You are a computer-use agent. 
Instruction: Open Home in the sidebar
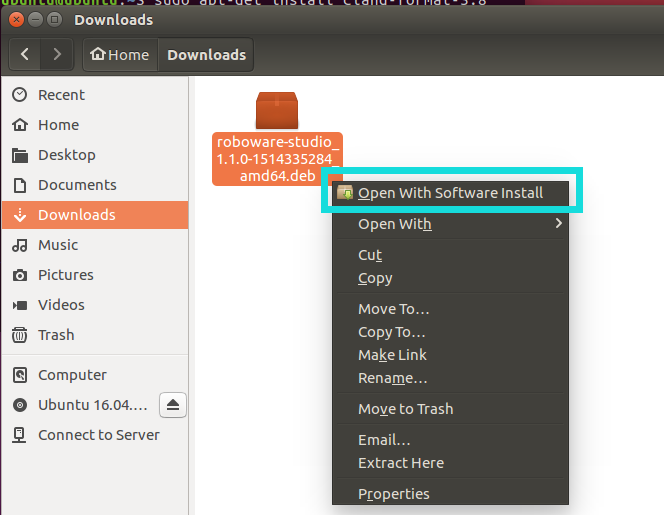tap(95, 125)
